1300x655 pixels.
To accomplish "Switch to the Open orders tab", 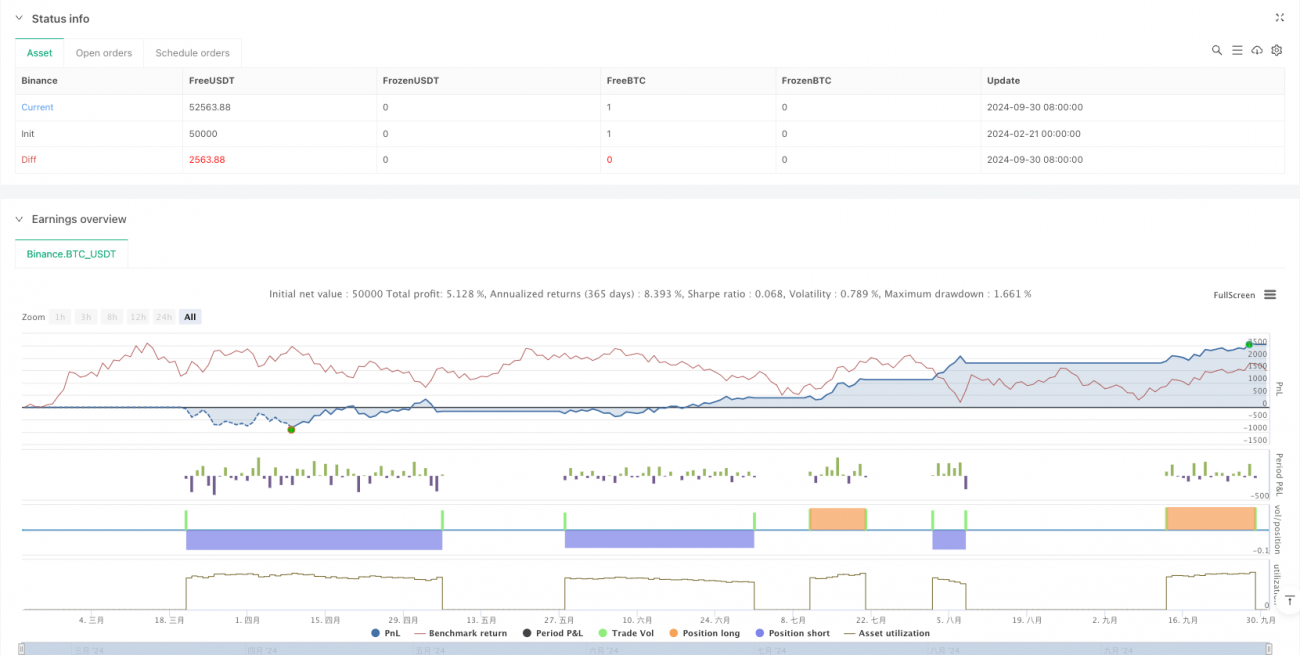I will pos(105,53).
